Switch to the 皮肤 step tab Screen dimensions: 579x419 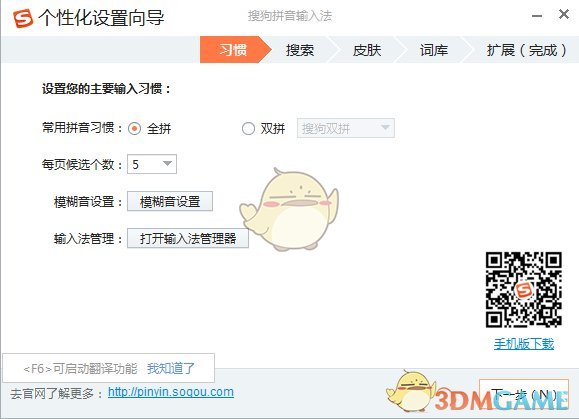click(x=367, y=50)
